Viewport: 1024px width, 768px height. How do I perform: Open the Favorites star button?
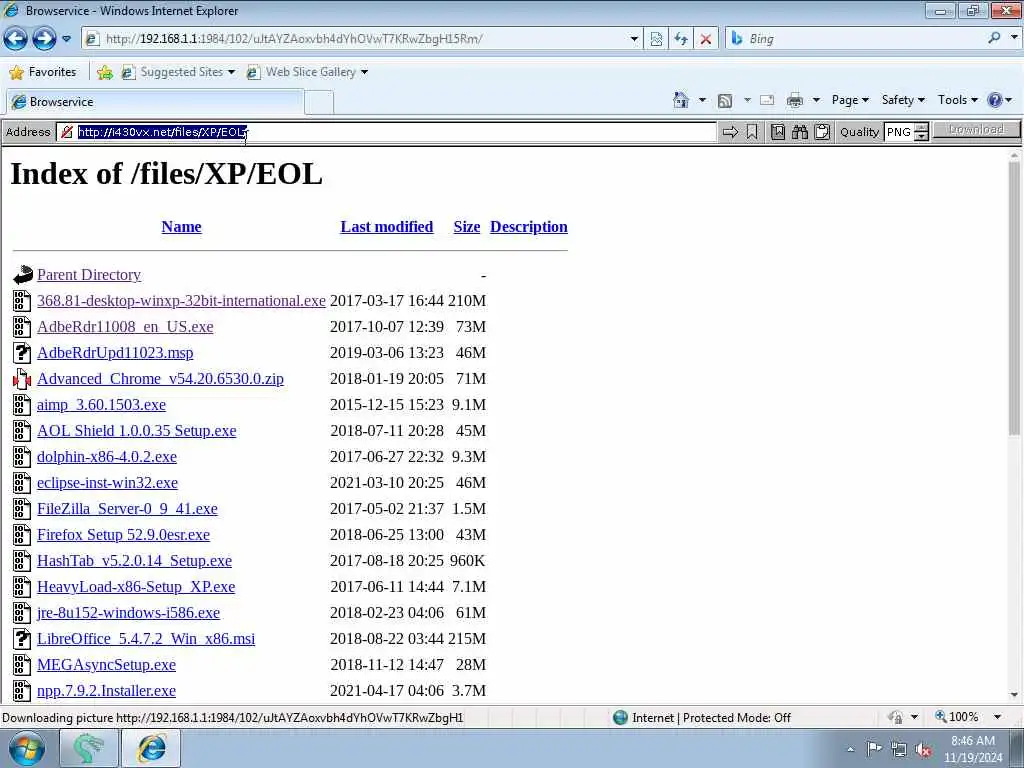43,72
